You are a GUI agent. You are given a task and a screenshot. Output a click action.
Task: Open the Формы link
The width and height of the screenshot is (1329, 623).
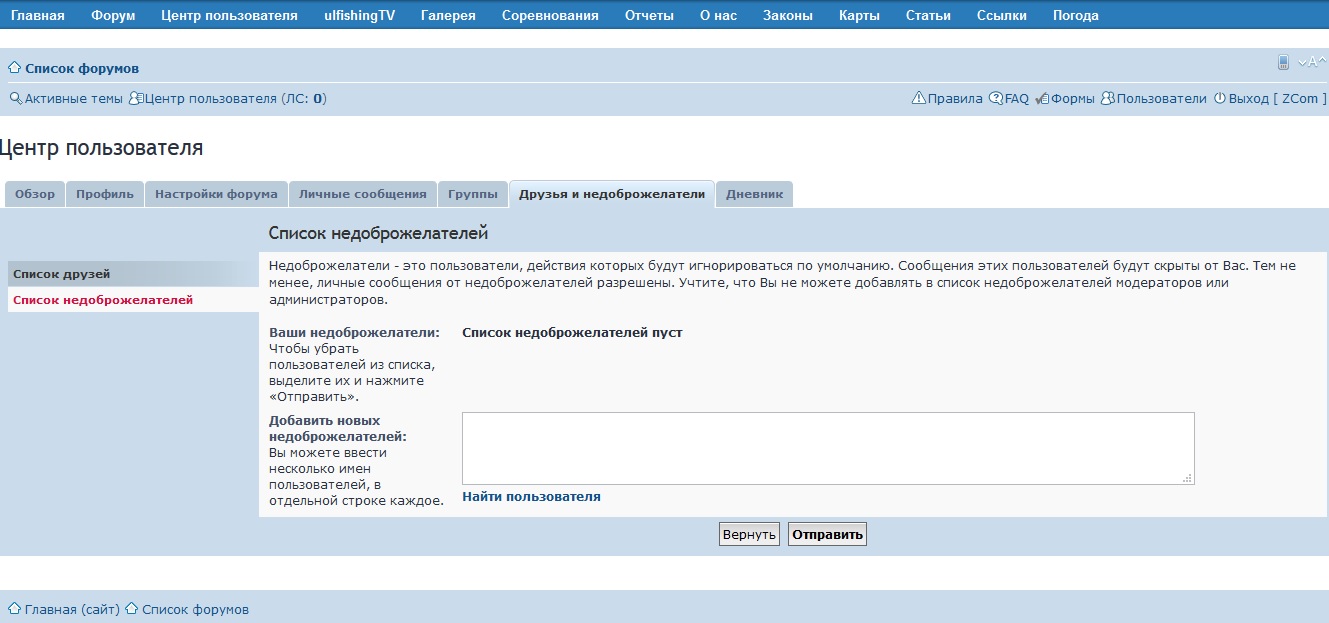pos(1073,99)
